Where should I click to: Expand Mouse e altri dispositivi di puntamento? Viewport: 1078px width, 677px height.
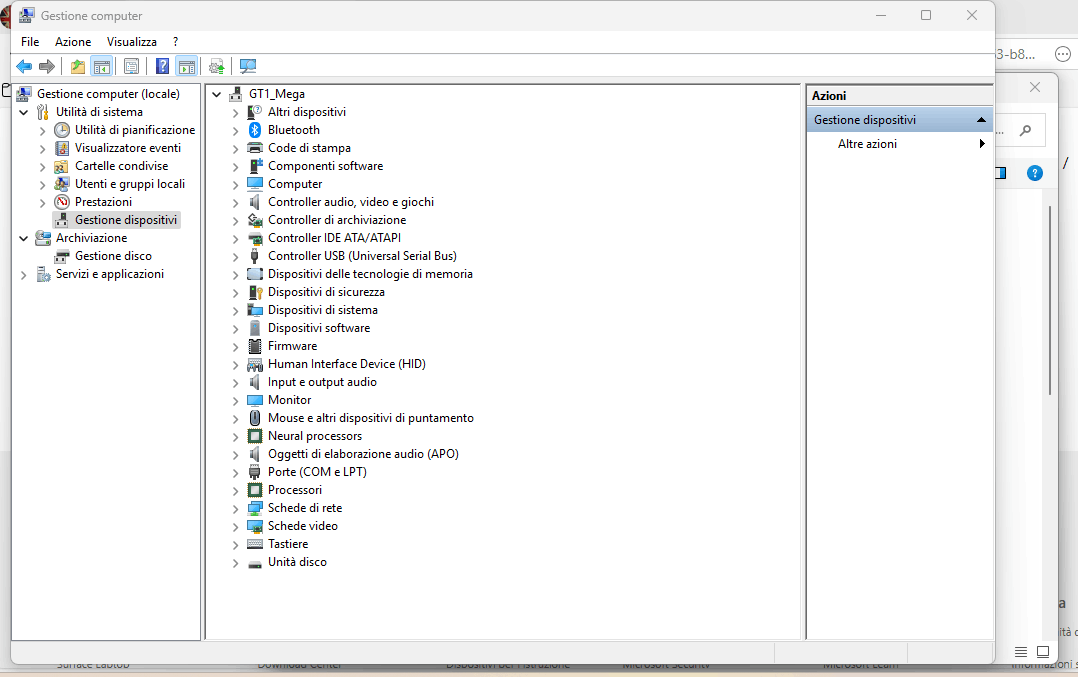point(235,419)
